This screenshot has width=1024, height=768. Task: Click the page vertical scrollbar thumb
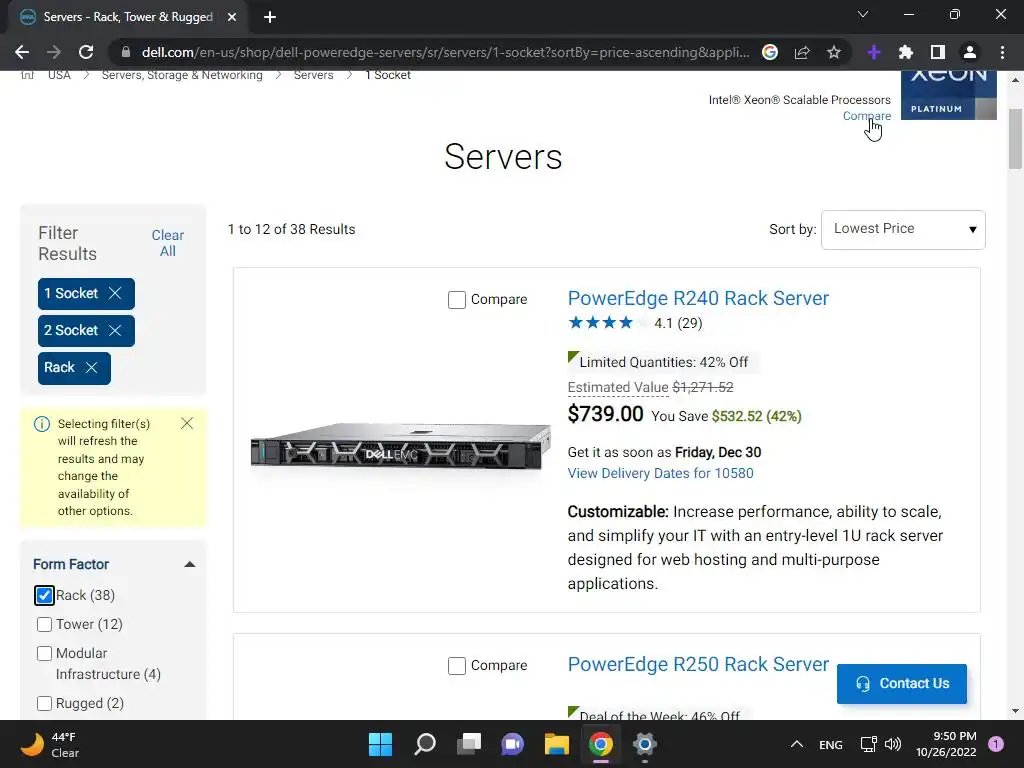pos(1015,138)
